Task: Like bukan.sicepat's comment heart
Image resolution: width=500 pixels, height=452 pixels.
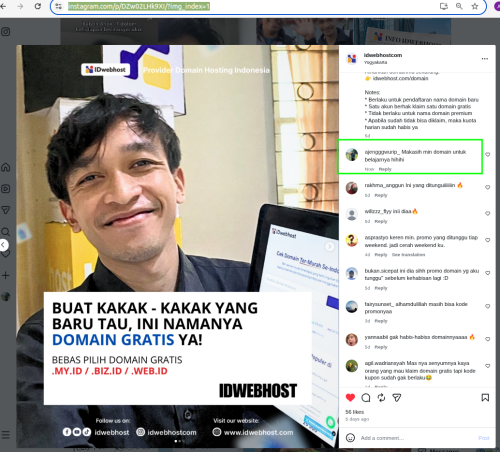Action: click(x=488, y=273)
